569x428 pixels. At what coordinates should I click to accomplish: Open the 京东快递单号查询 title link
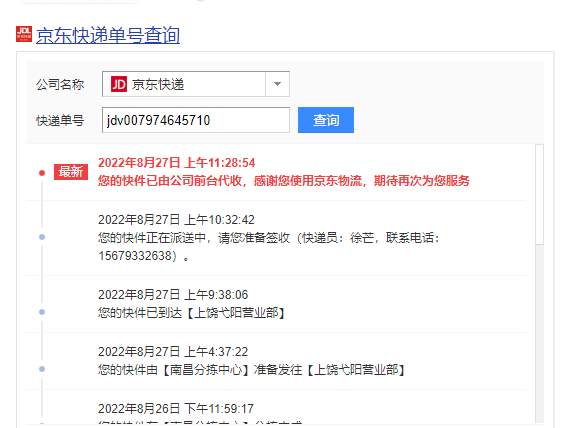click(108, 36)
